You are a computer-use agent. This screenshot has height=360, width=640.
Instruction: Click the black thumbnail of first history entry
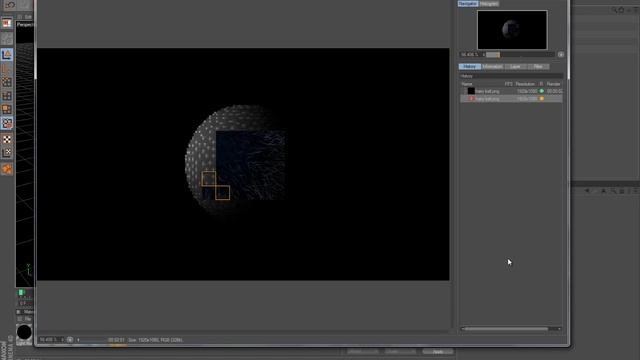(471, 91)
